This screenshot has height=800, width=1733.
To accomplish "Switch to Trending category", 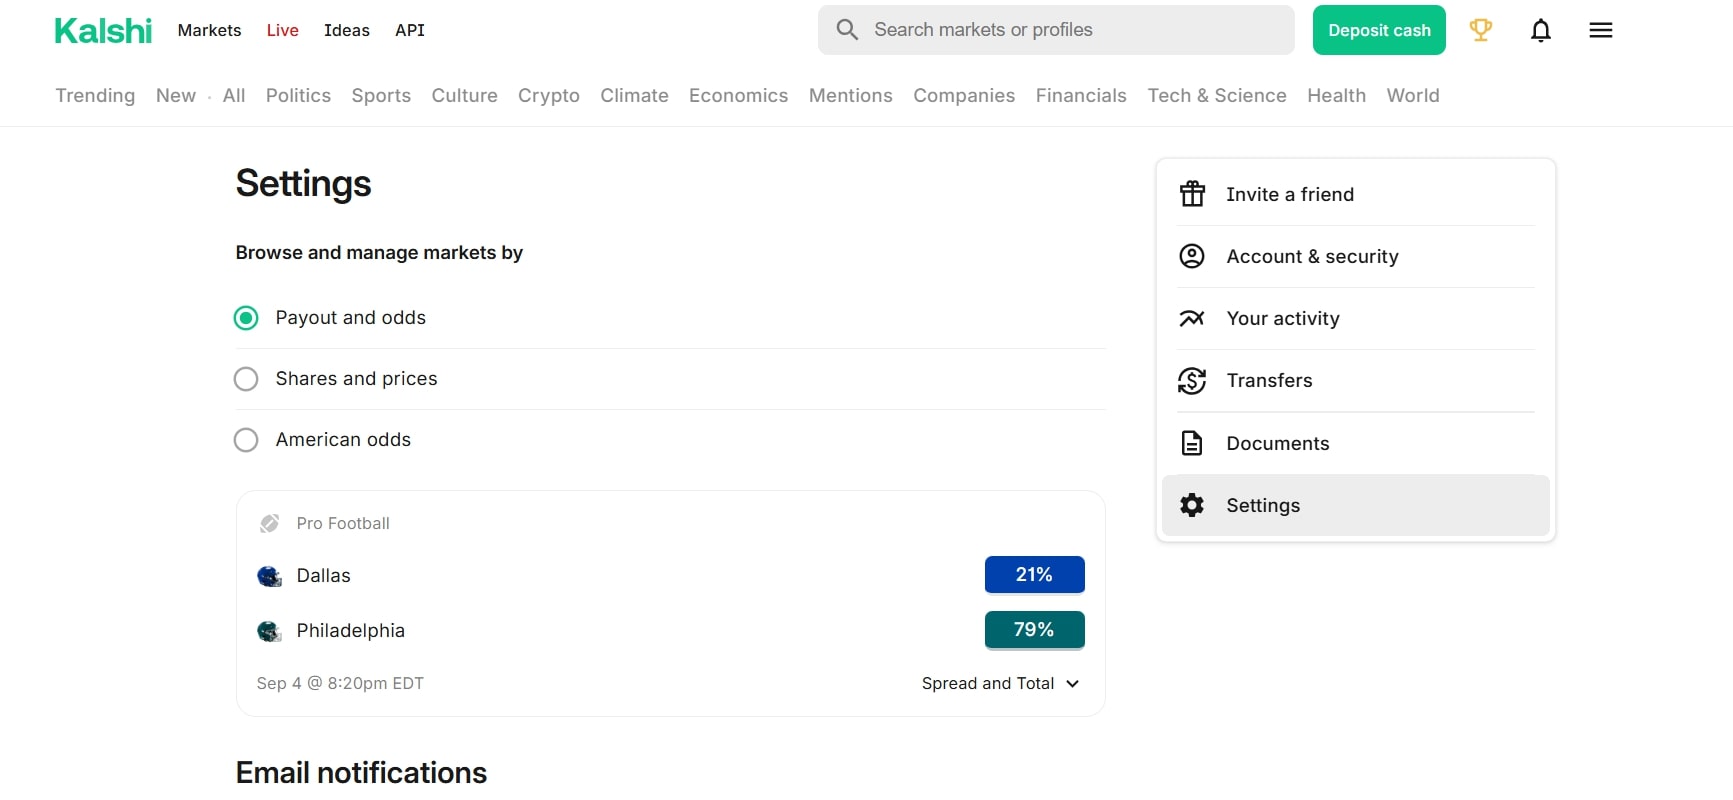I will [95, 95].
